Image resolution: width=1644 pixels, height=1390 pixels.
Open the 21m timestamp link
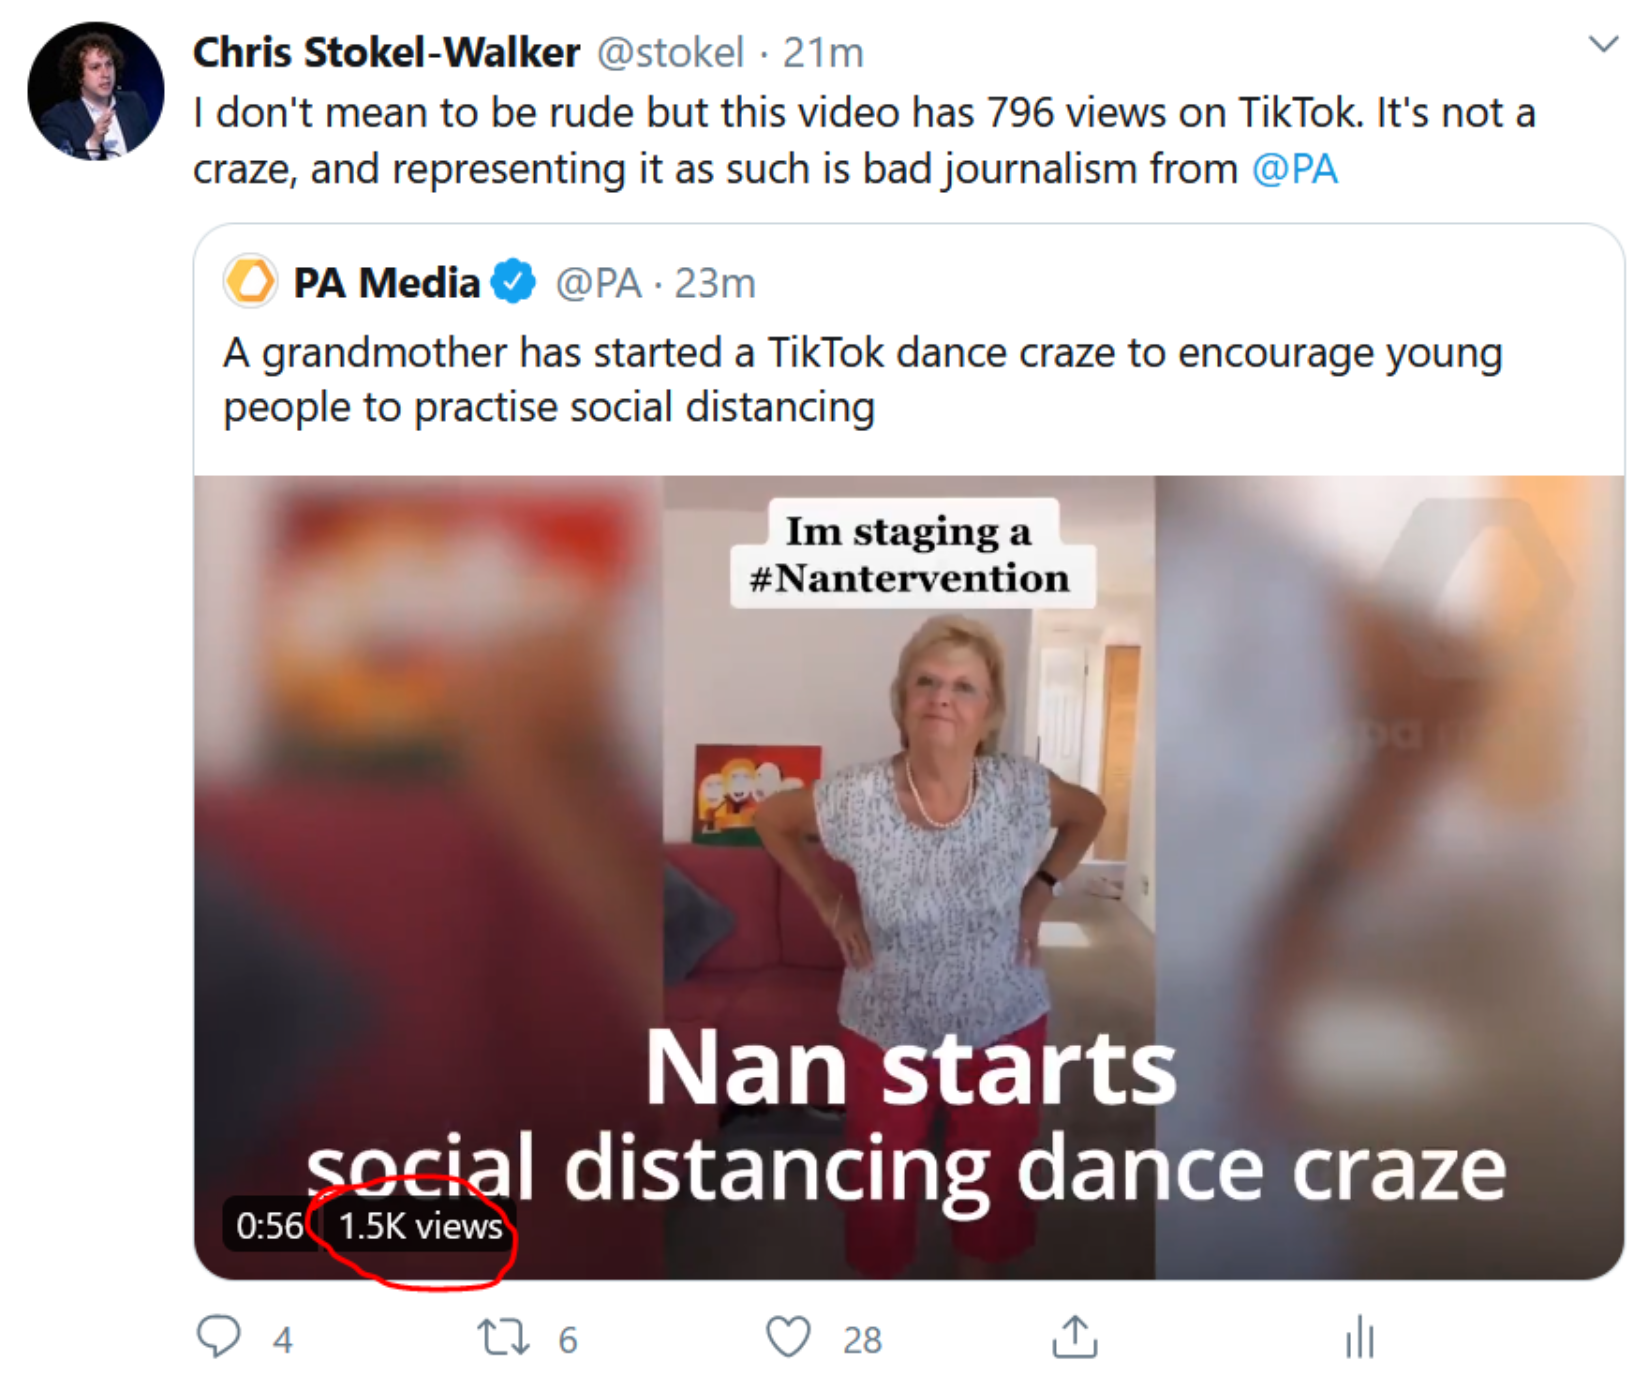click(823, 52)
